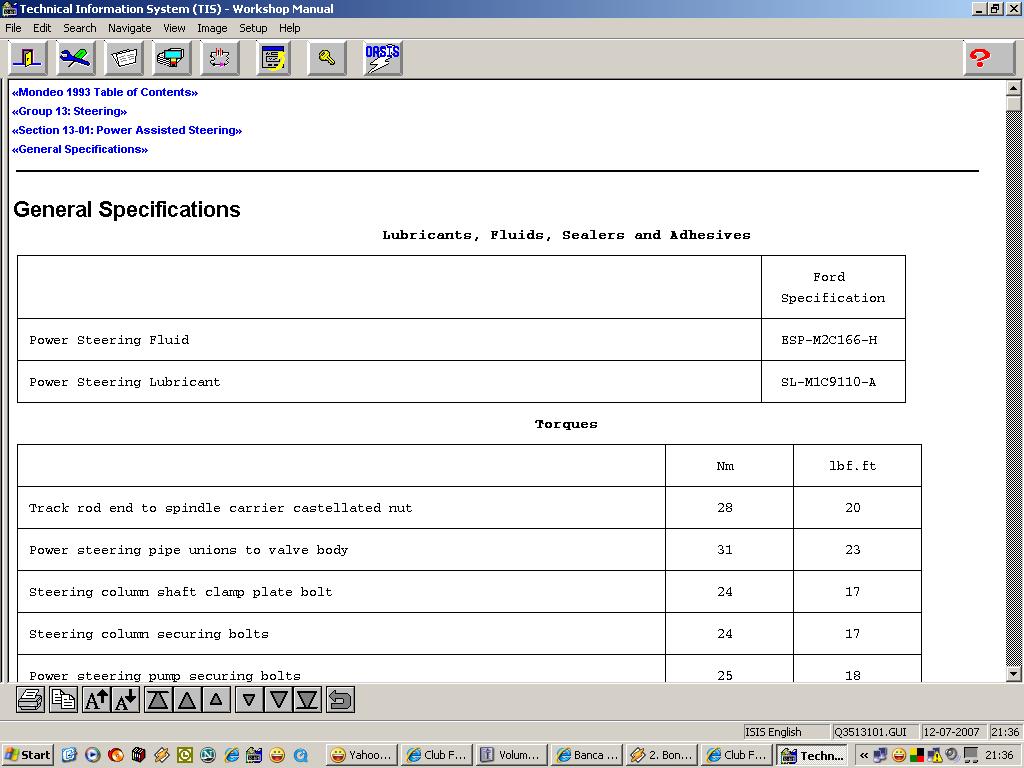This screenshot has height=768, width=1024.
Task: Open help with the red question mark
Action: point(989,58)
